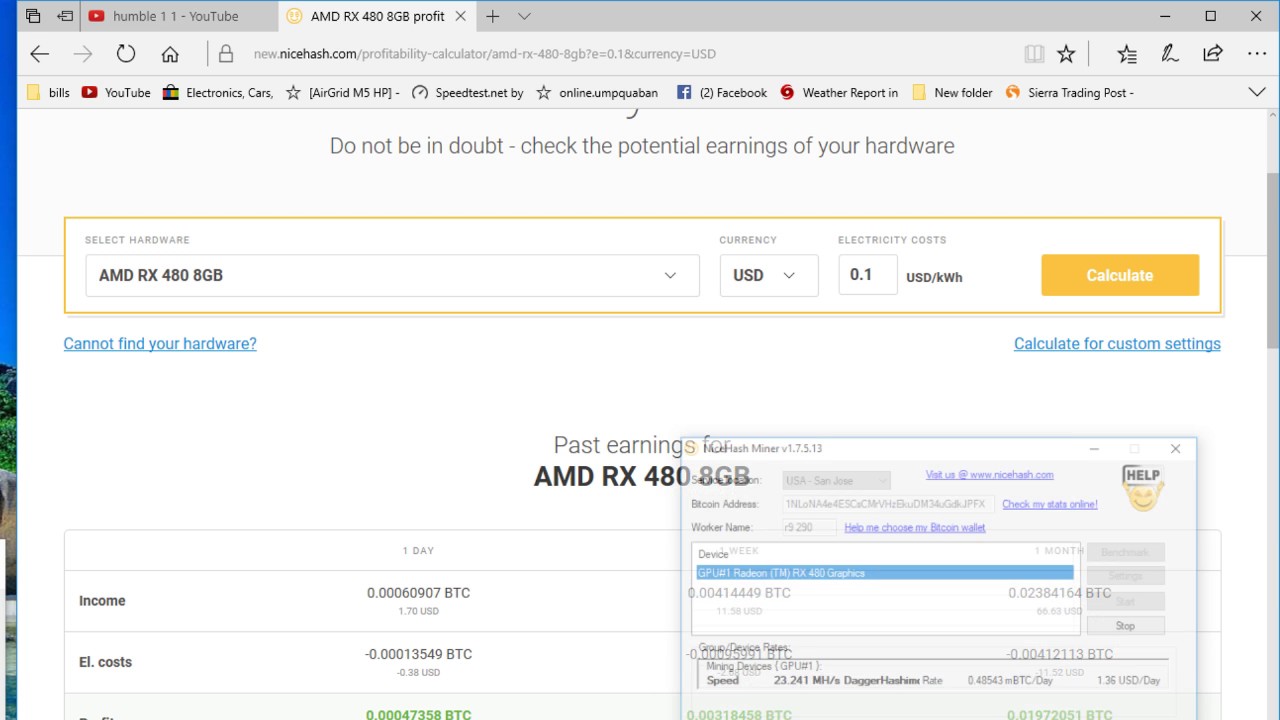Expand the favorites bar overflow chevron
Viewport: 1280px width, 720px height.
[x=1257, y=92]
